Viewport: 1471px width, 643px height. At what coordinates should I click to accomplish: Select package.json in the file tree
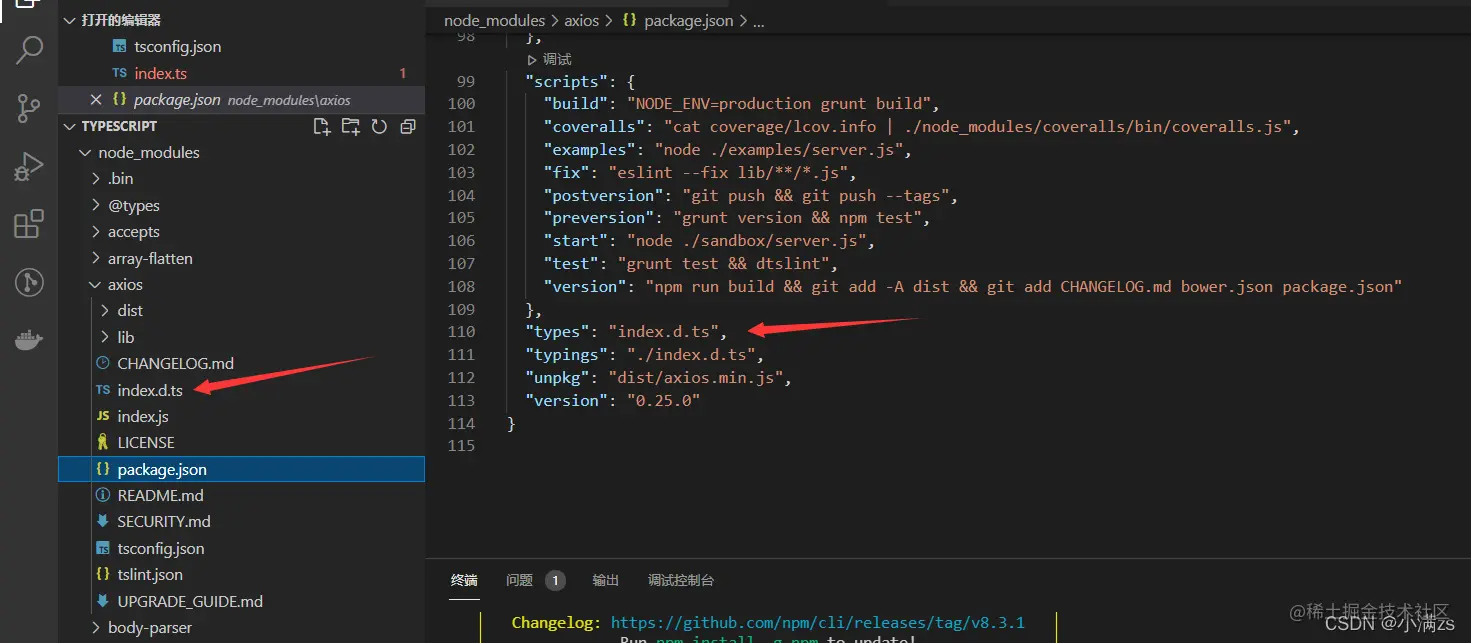[242, 469]
